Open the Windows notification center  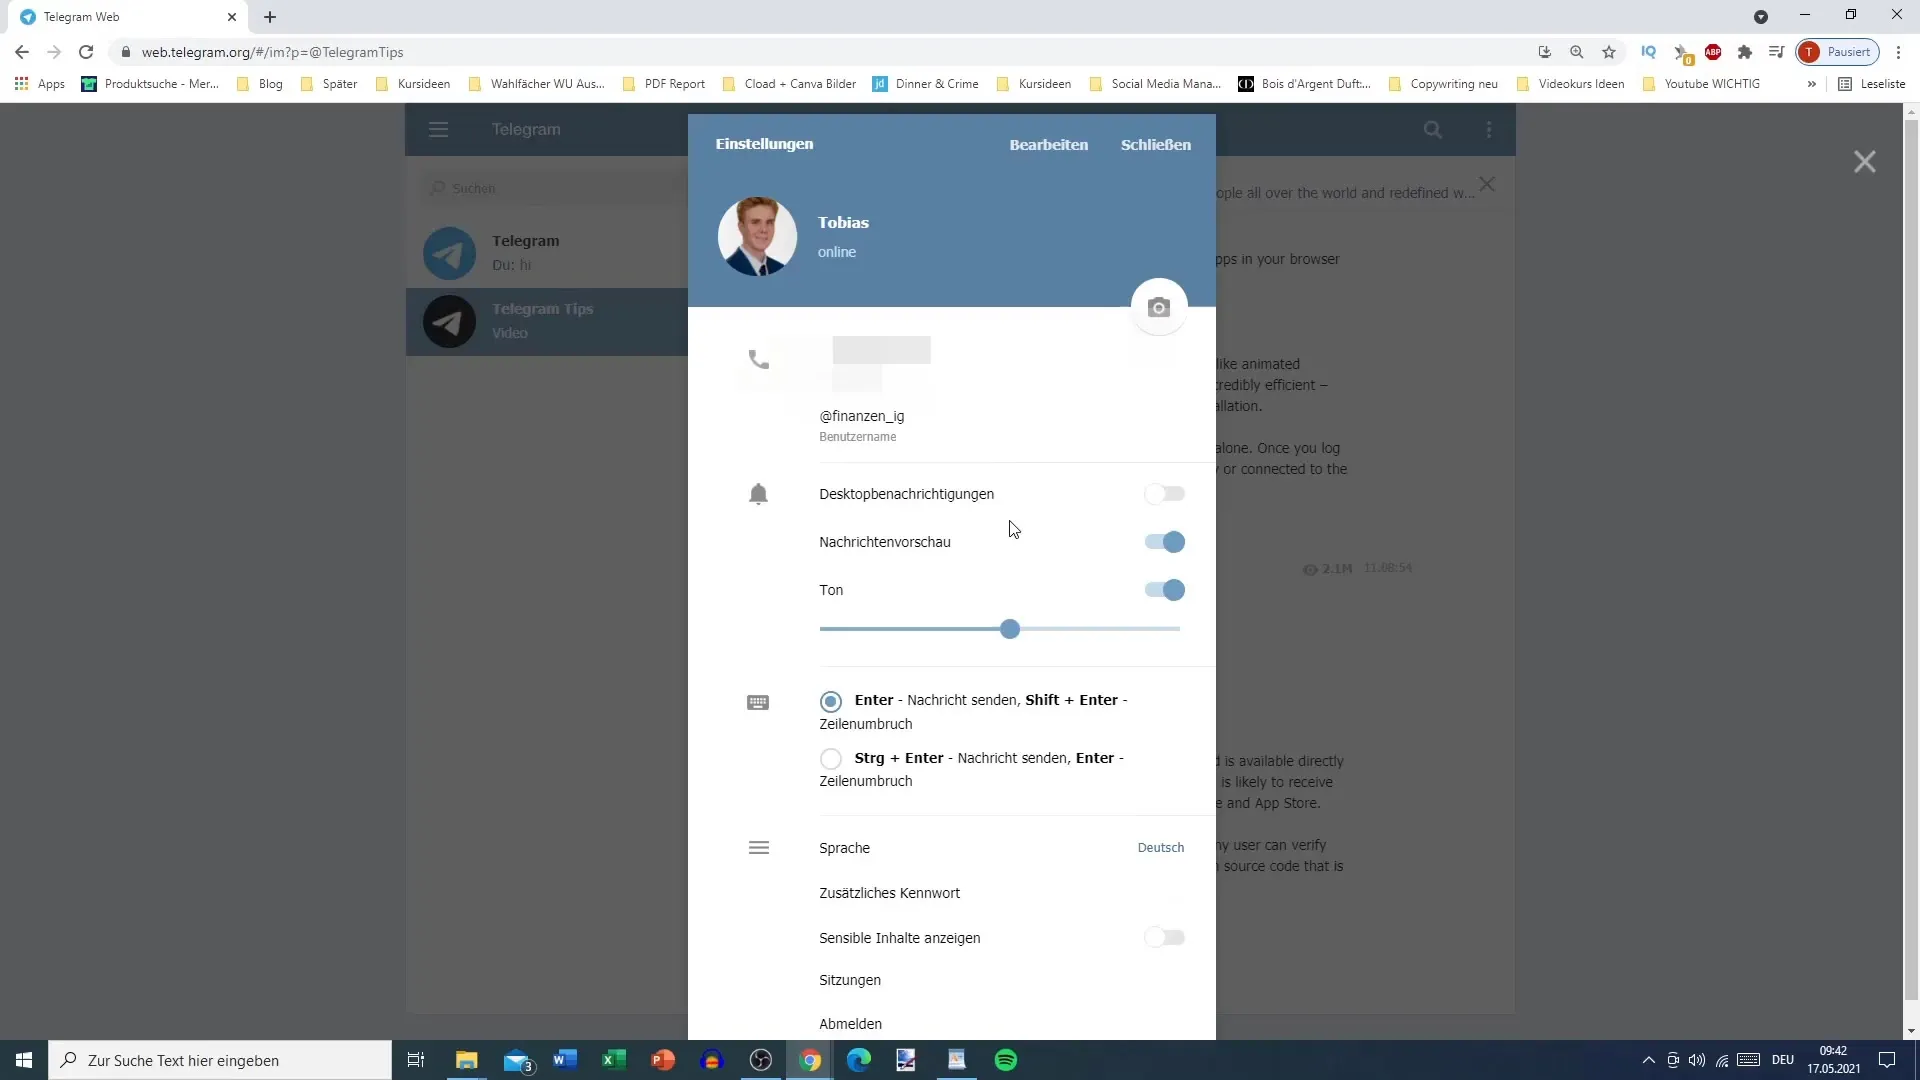(1887, 1060)
